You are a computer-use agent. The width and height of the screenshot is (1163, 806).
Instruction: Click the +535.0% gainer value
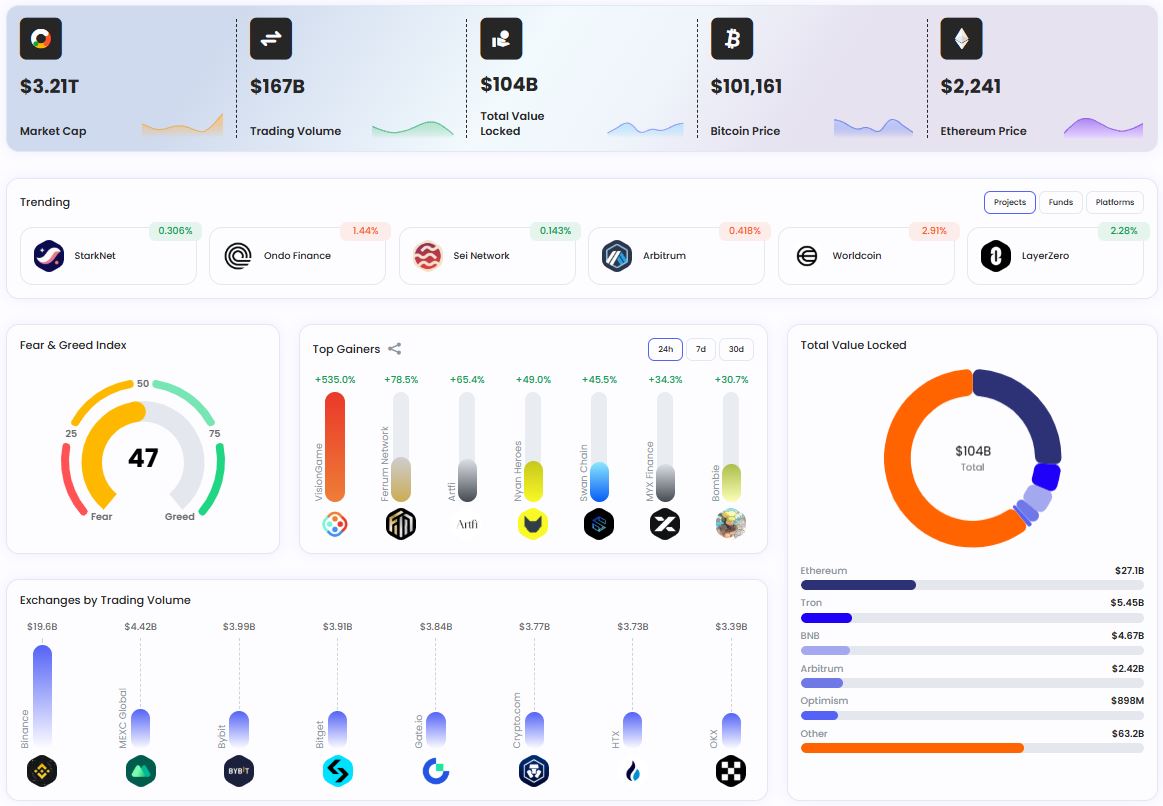[x=335, y=380]
